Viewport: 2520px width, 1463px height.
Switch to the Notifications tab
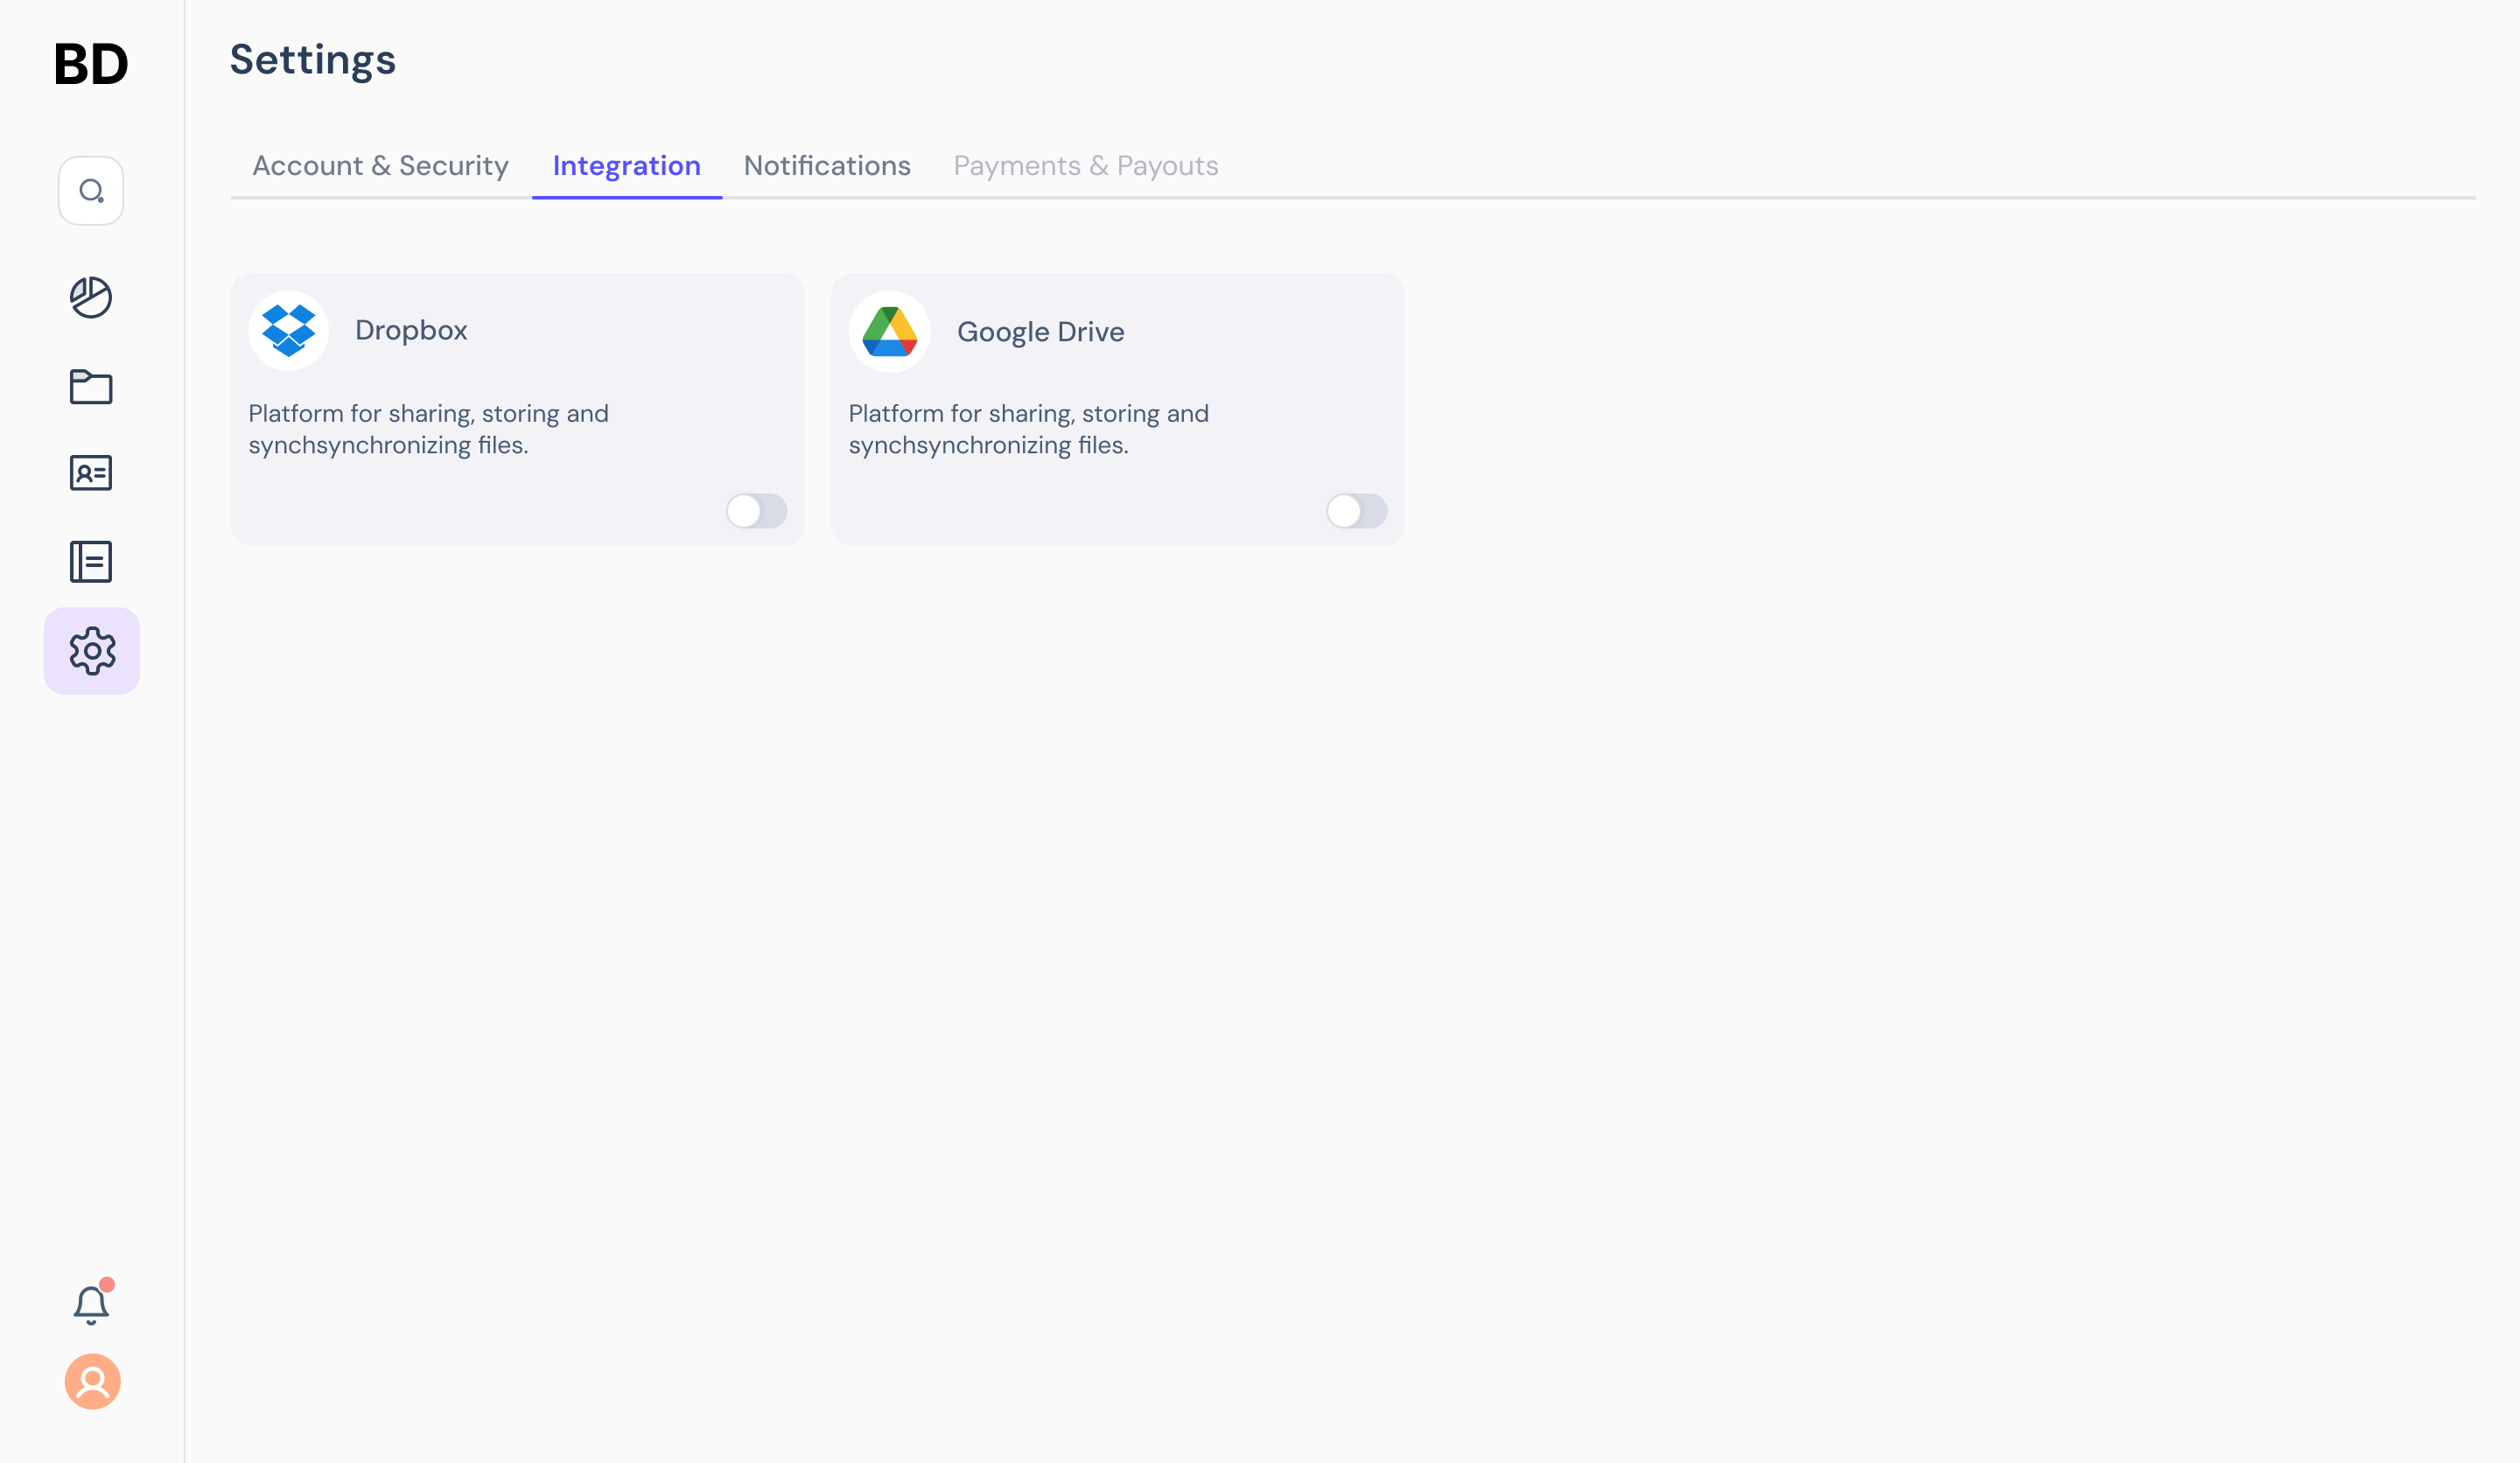click(826, 166)
